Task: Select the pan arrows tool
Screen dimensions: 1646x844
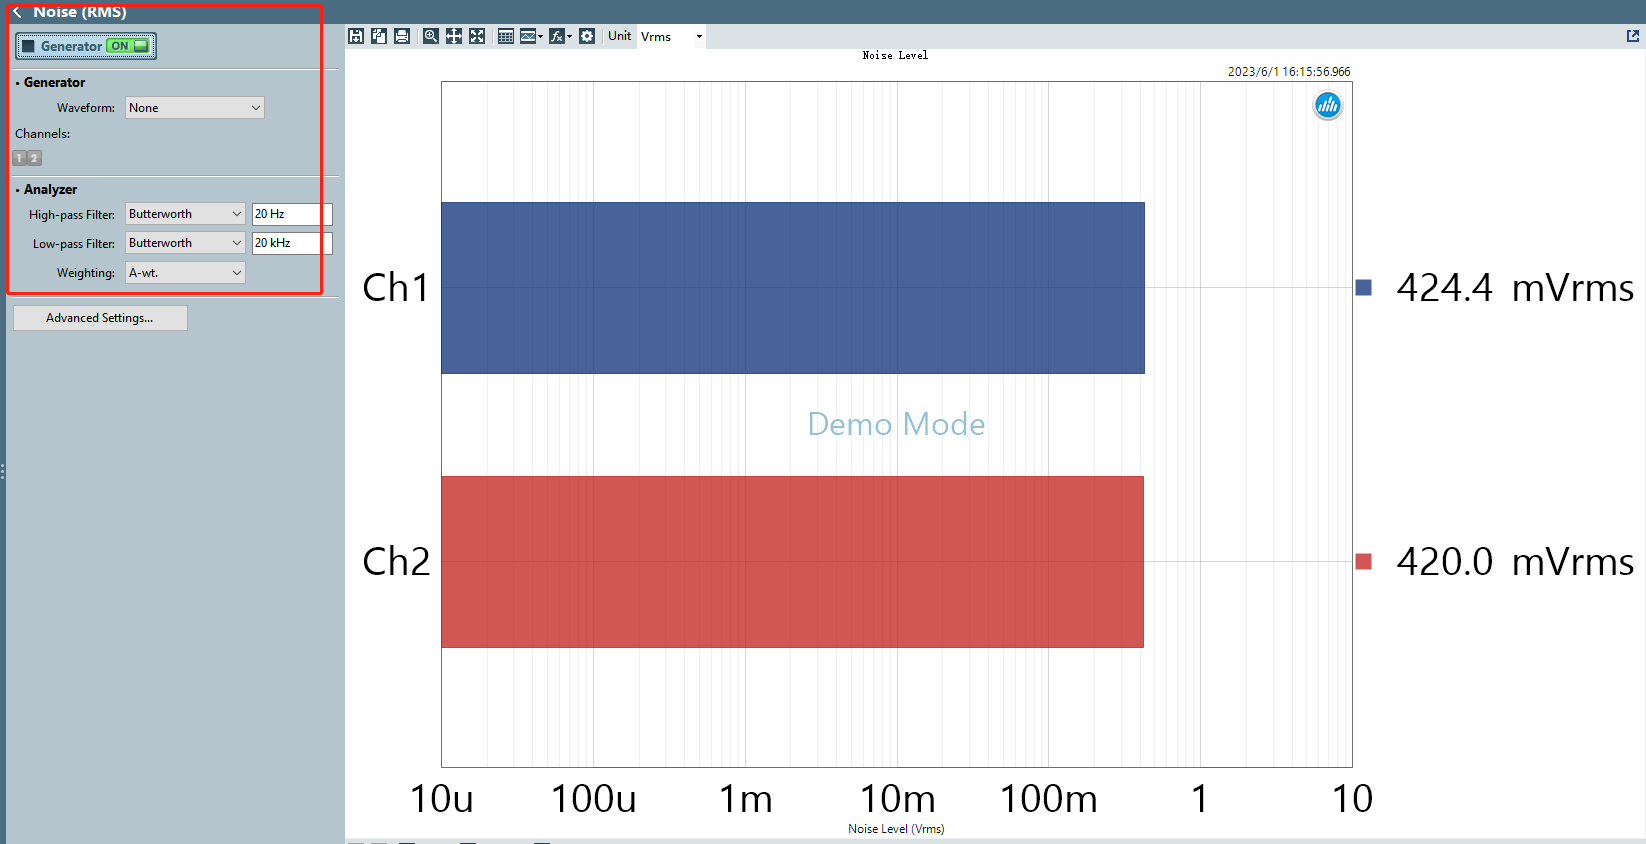Action: point(454,36)
